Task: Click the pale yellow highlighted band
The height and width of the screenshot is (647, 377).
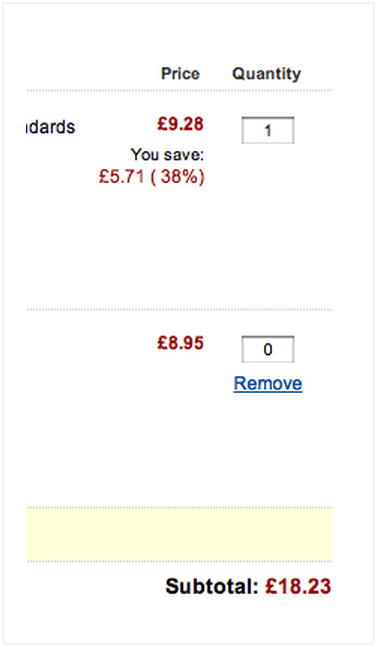Action: [x=179, y=534]
